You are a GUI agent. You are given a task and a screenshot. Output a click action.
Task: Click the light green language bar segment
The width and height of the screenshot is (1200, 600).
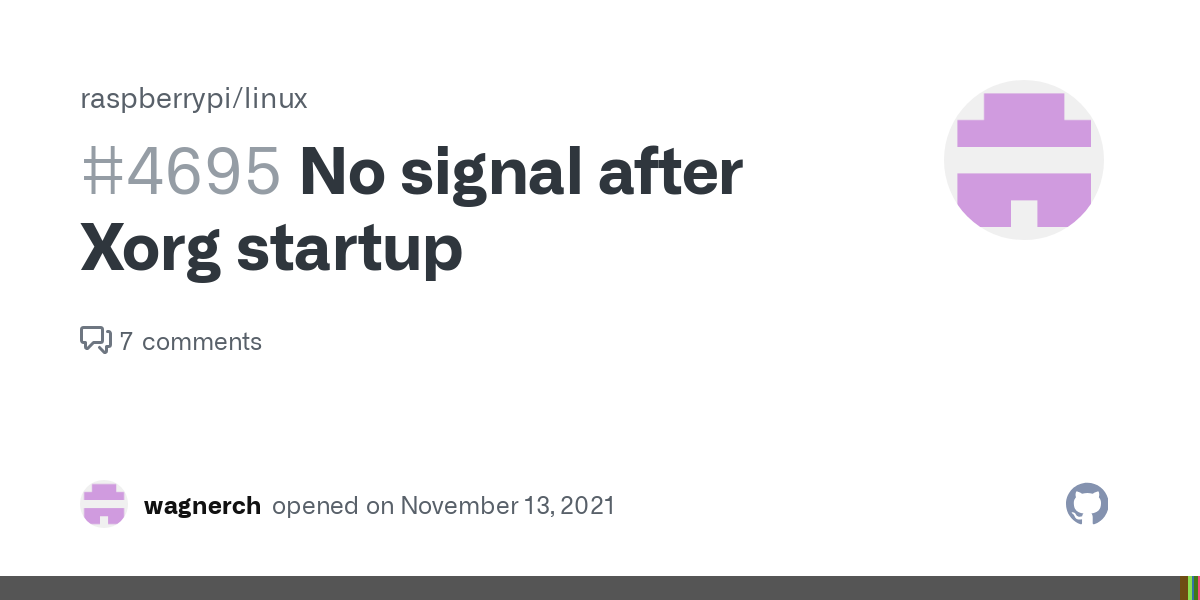click(1190, 588)
